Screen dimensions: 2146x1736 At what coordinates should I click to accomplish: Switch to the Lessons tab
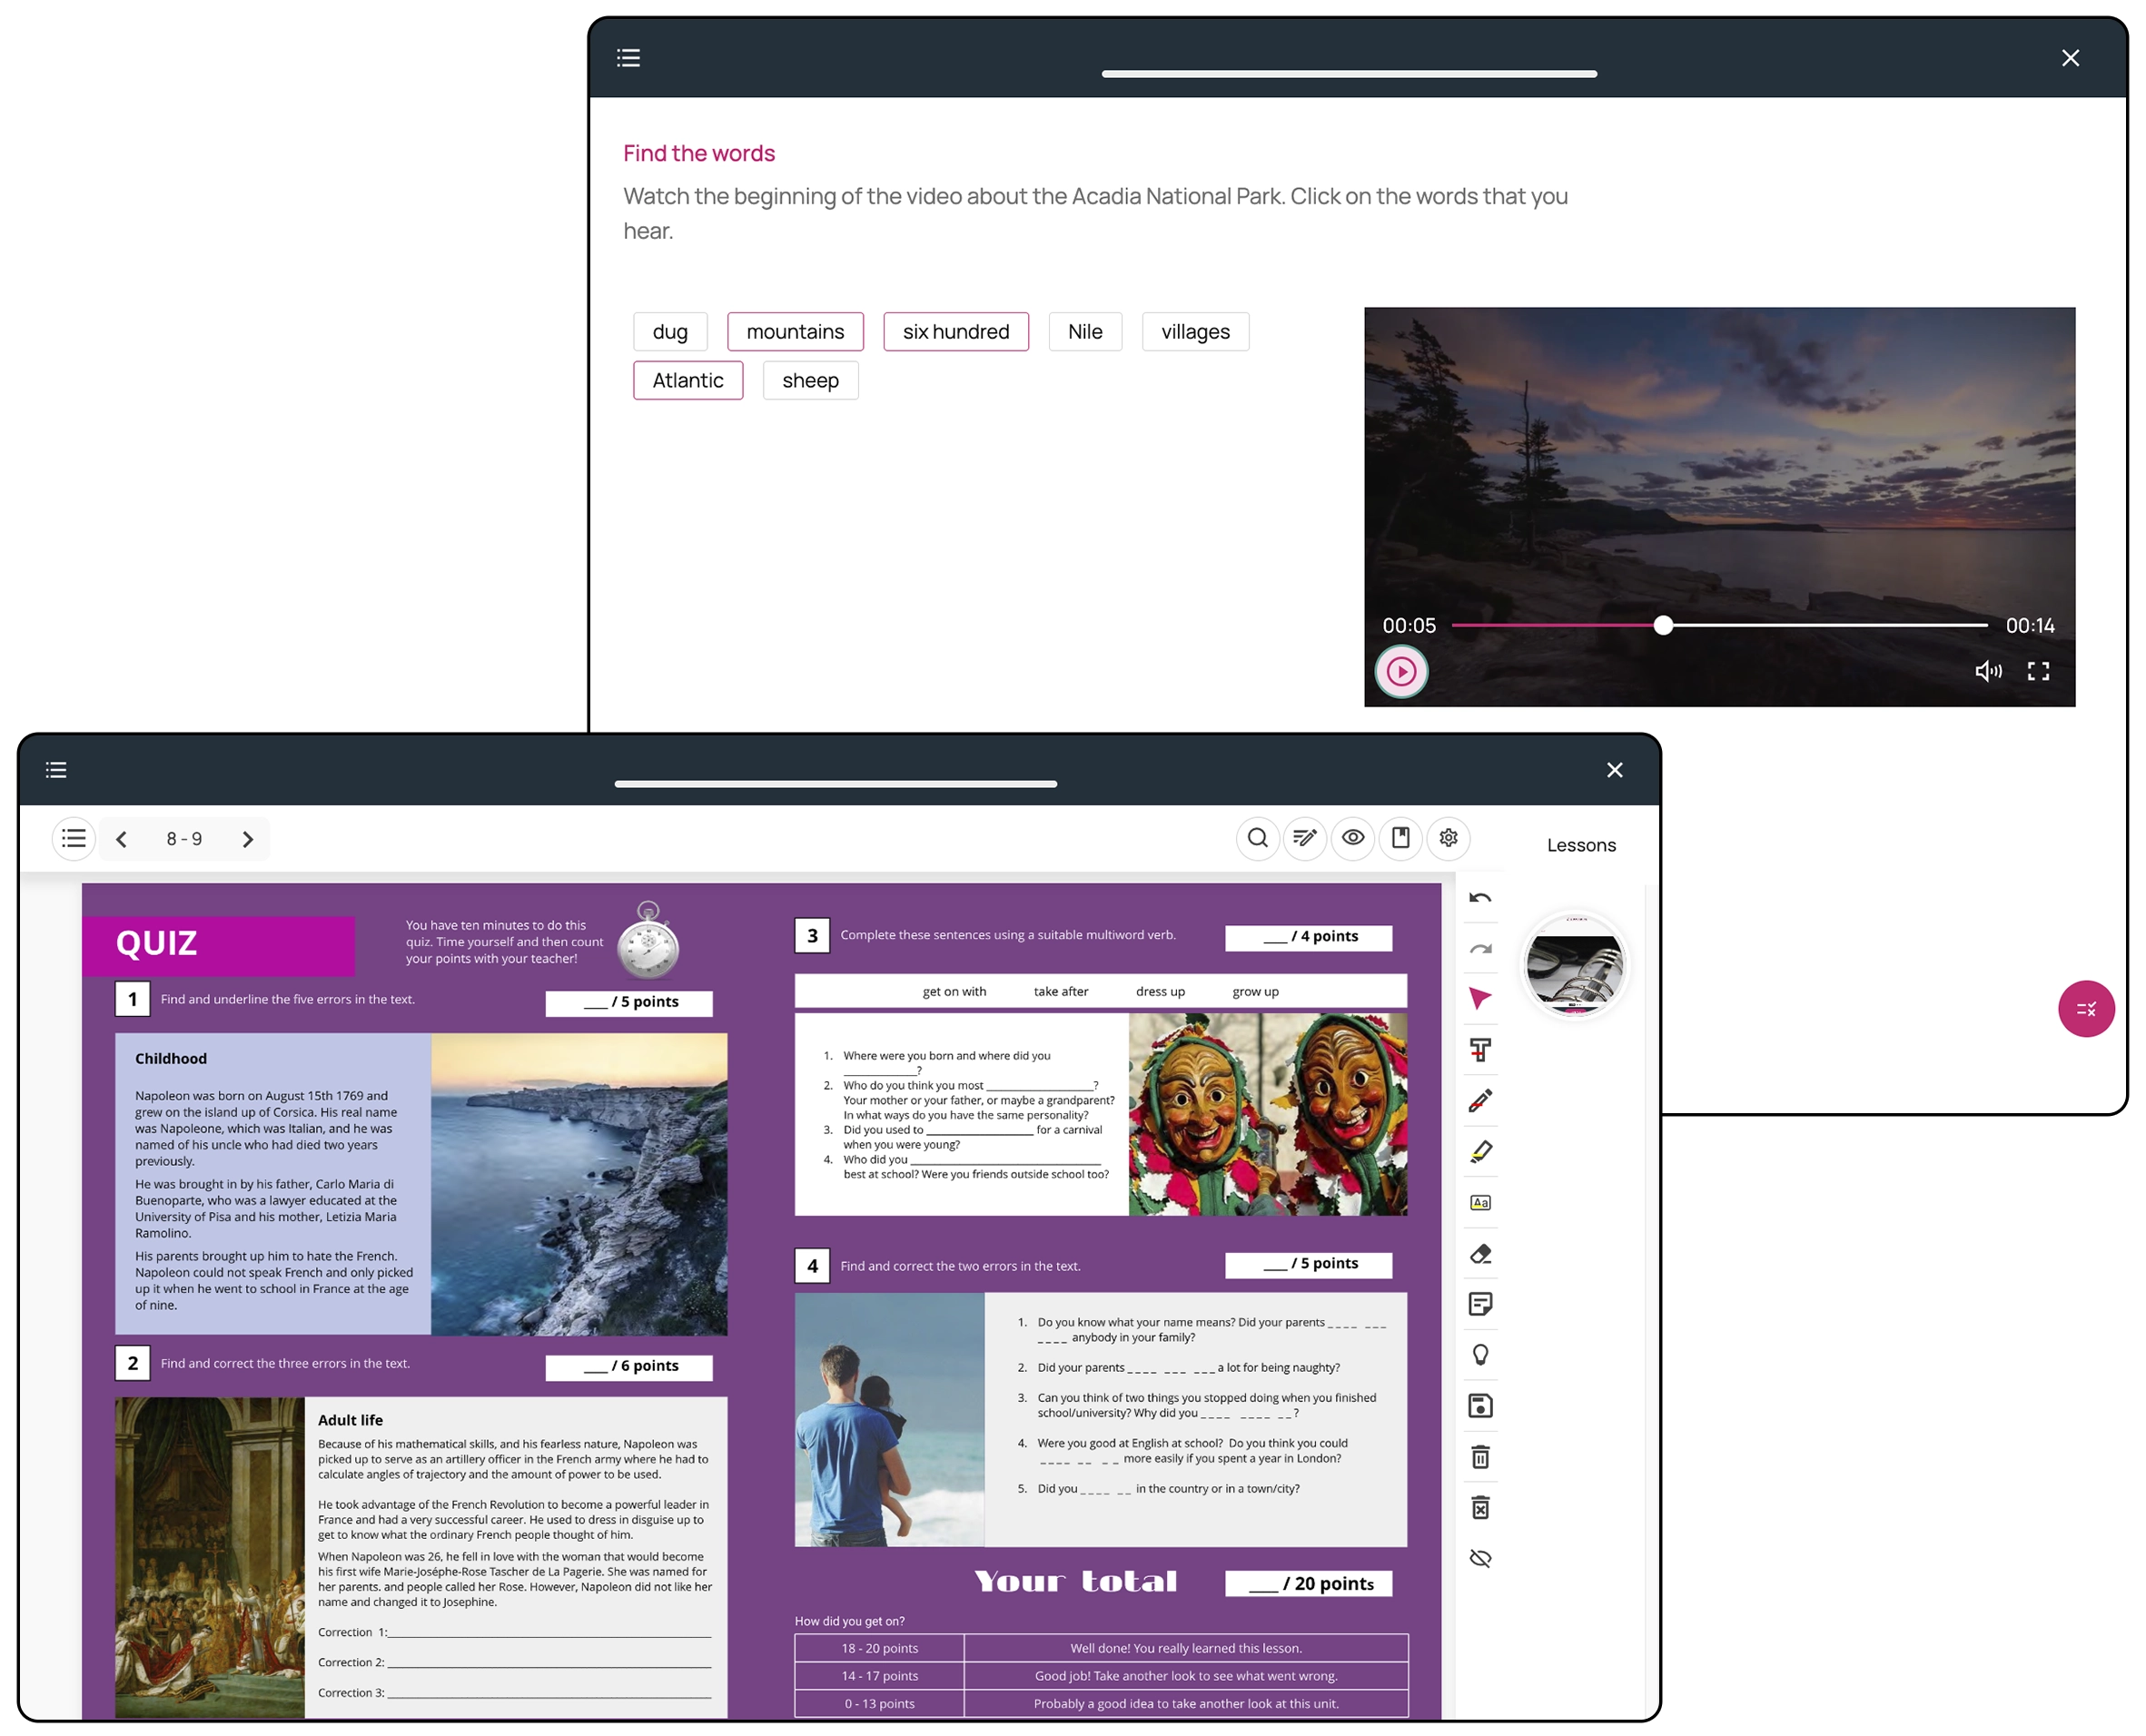pos(1581,845)
